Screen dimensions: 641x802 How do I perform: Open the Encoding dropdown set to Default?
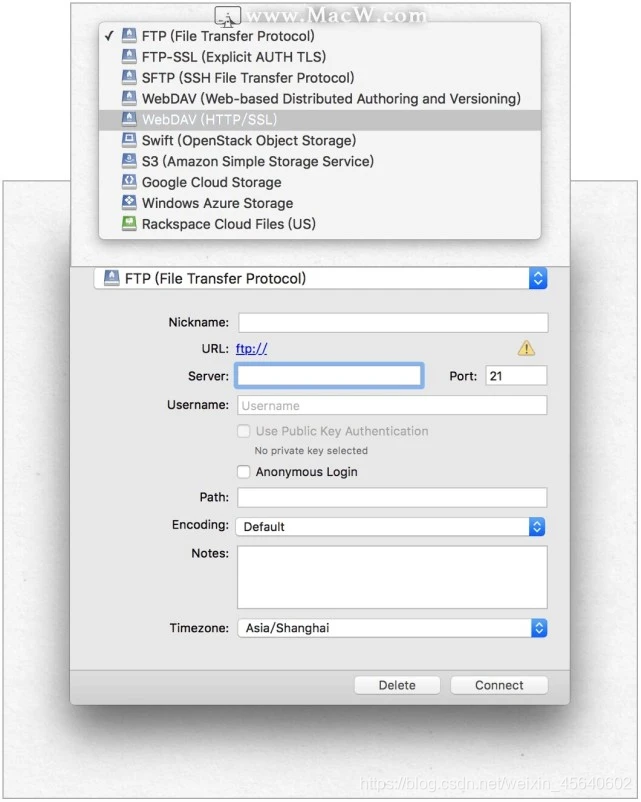(390, 526)
